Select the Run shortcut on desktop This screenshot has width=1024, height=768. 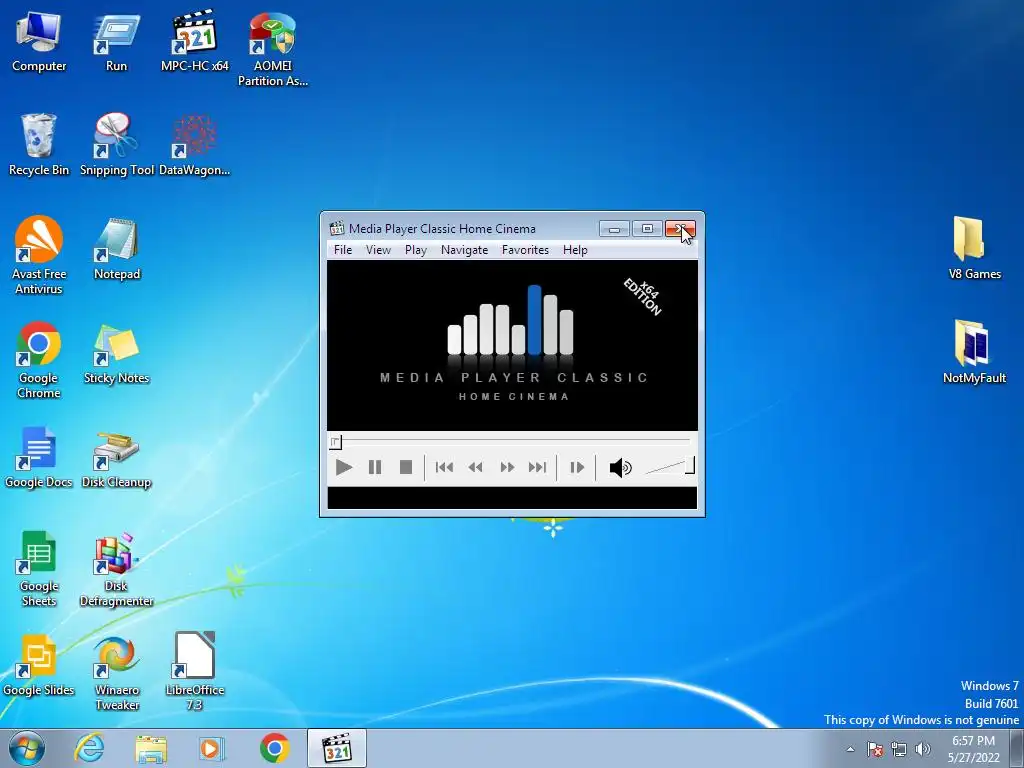tap(116, 42)
